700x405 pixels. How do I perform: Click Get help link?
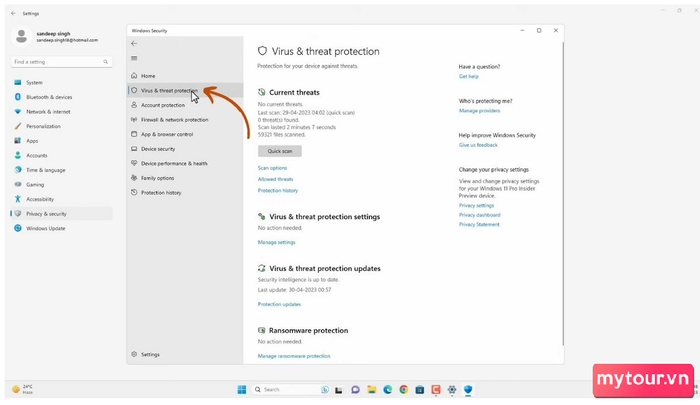468,76
